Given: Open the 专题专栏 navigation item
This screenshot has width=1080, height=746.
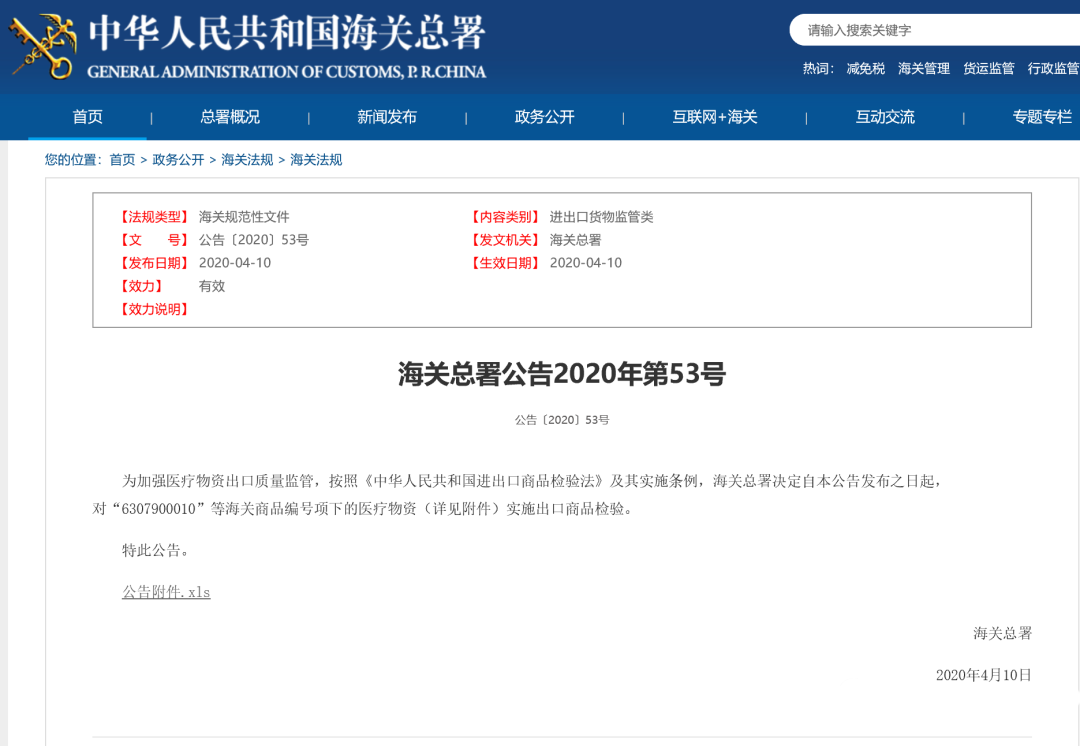Looking at the screenshot, I should 1042,117.
